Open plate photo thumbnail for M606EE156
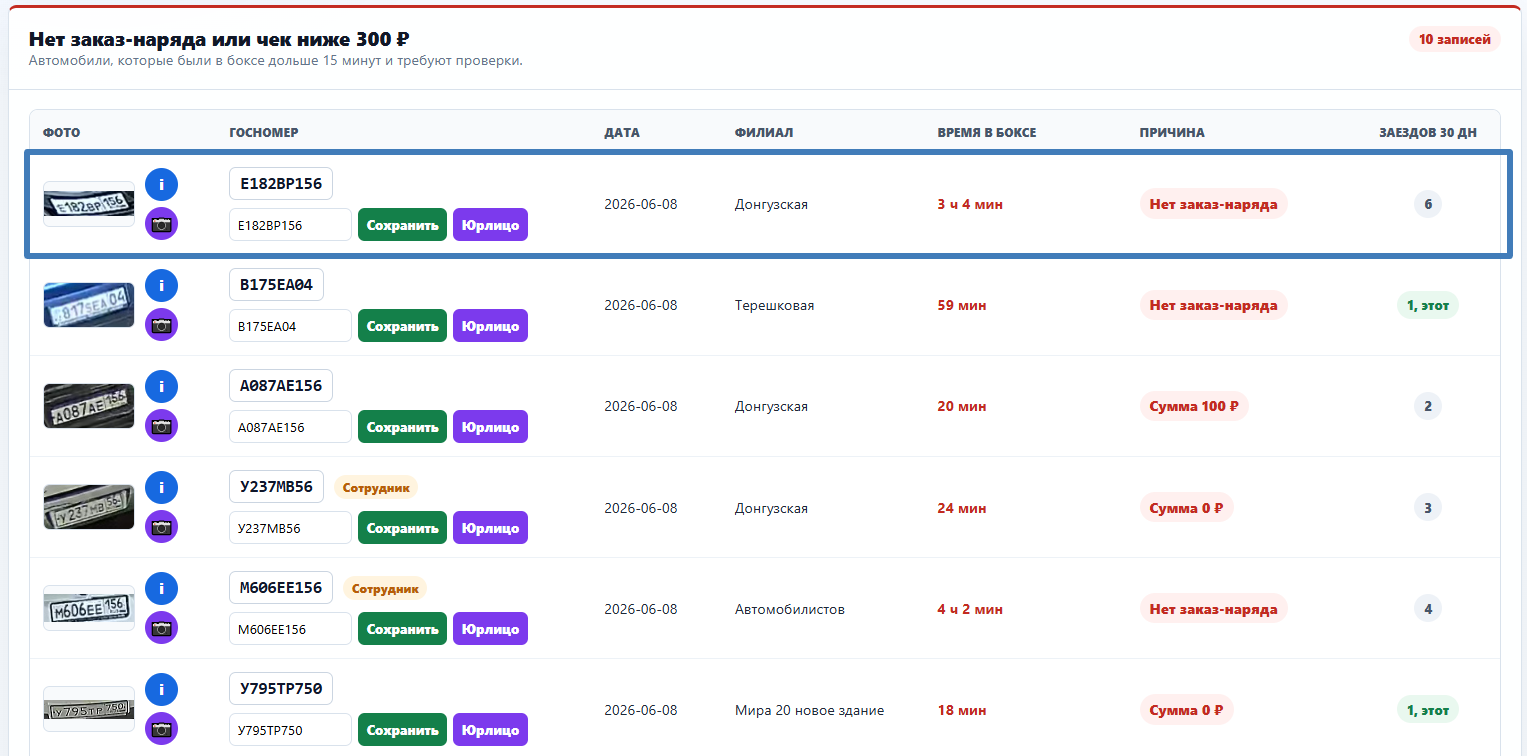 [x=89, y=608]
